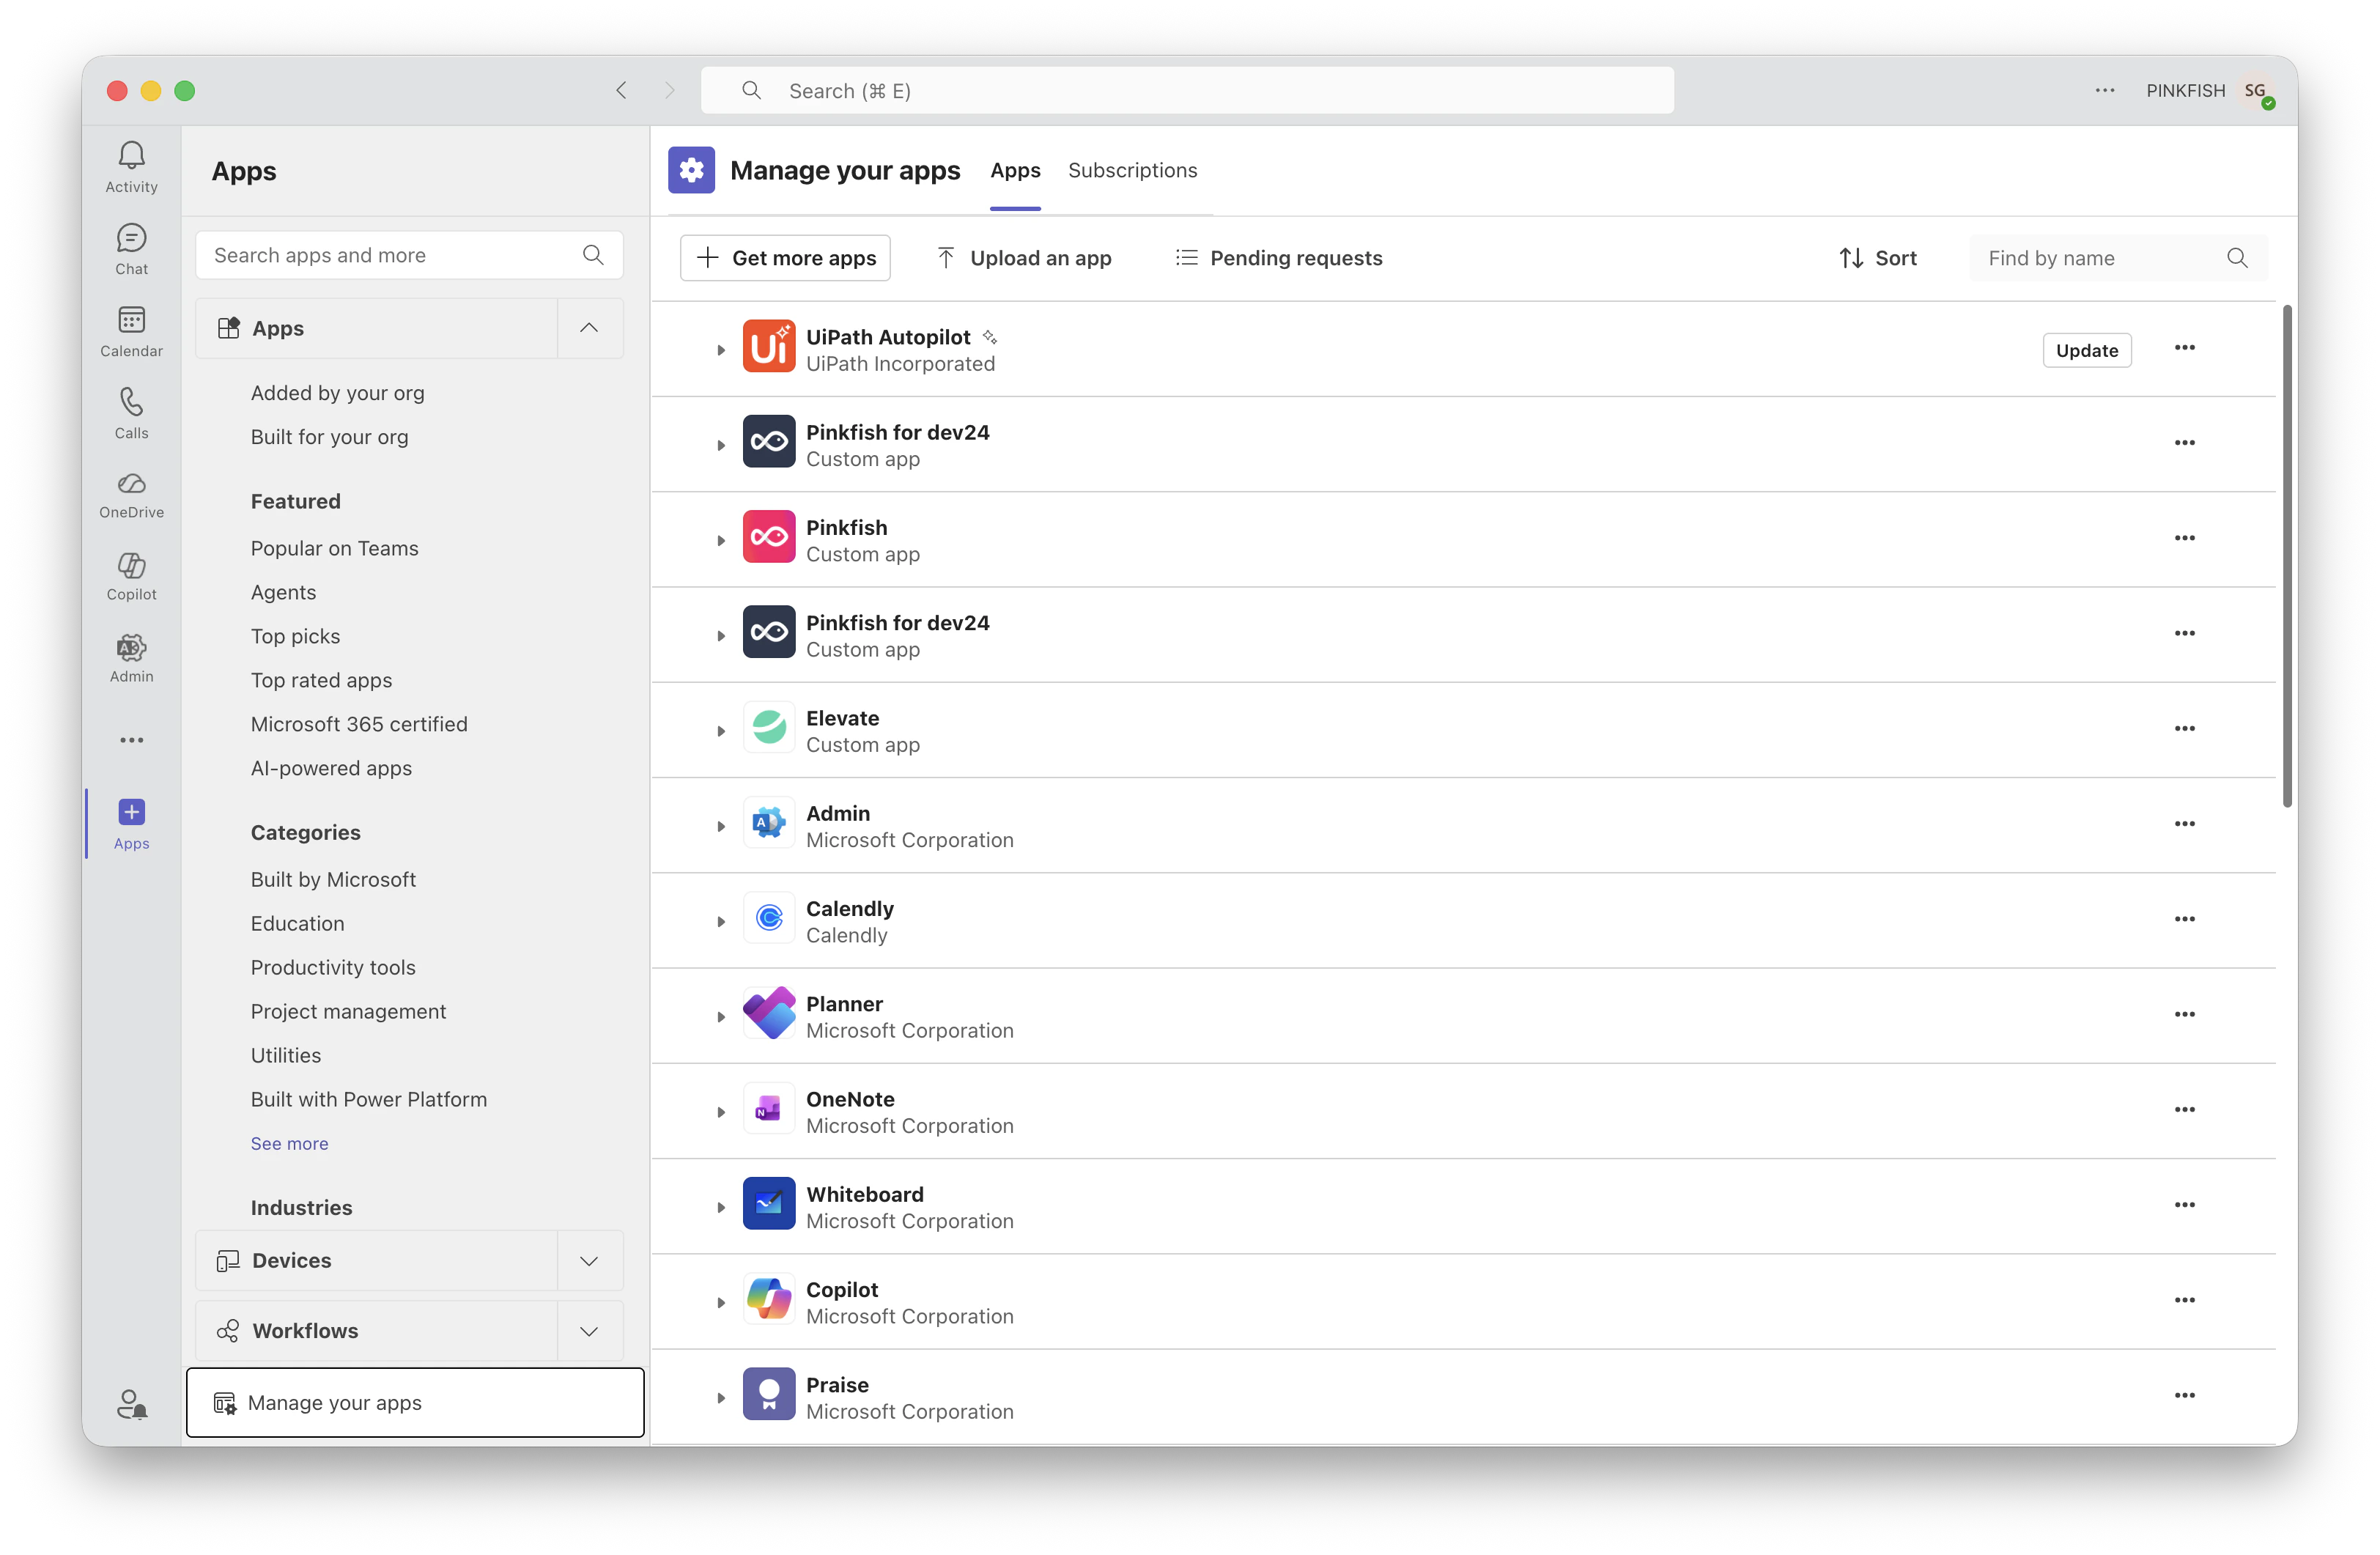Click the Update button for UiPath Autopilot
The width and height of the screenshot is (2380, 1555).
pyautogui.click(x=2087, y=349)
